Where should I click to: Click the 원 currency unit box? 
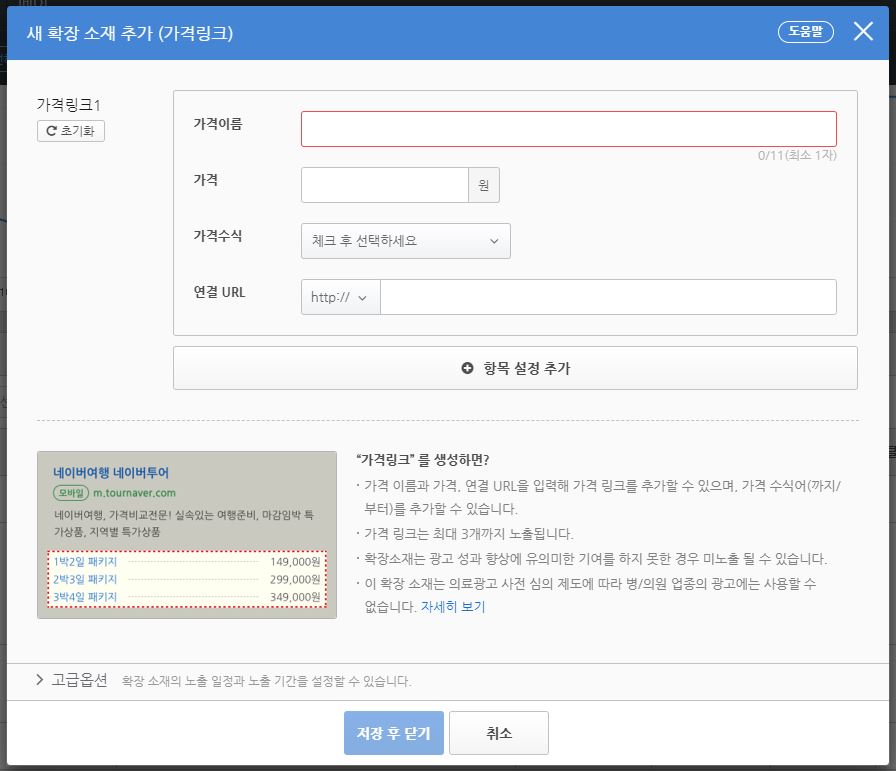[x=484, y=185]
